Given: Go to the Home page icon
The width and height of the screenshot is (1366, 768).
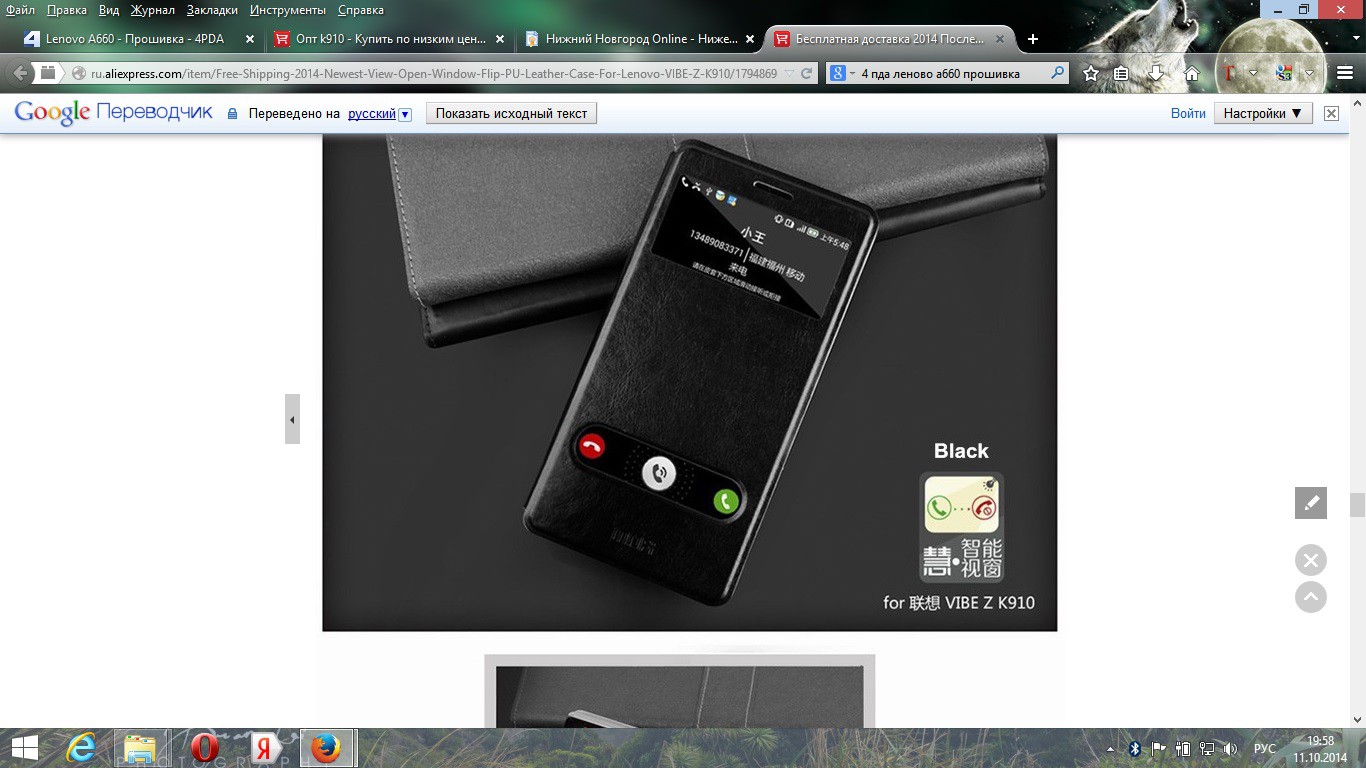Looking at the screenshot, I should click(1191, 73).
